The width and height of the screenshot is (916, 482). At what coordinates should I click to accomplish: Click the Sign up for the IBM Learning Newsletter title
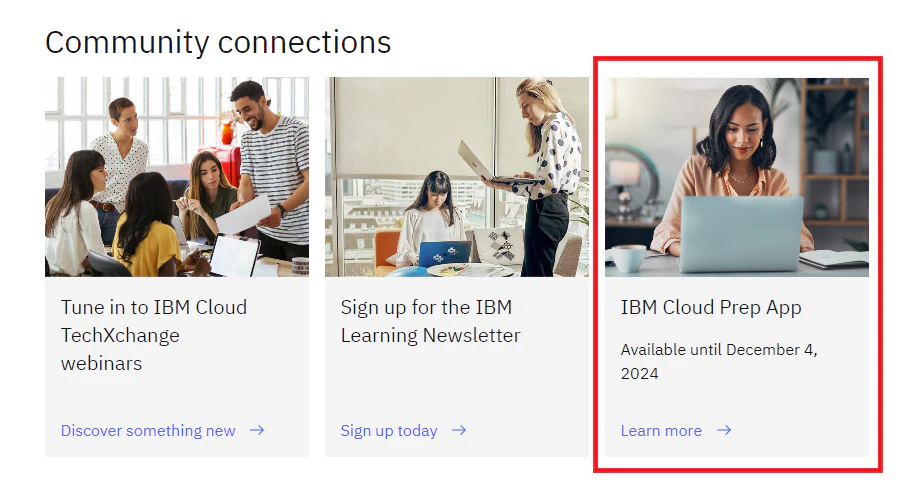pyautogui.click(x=431, y=321)
